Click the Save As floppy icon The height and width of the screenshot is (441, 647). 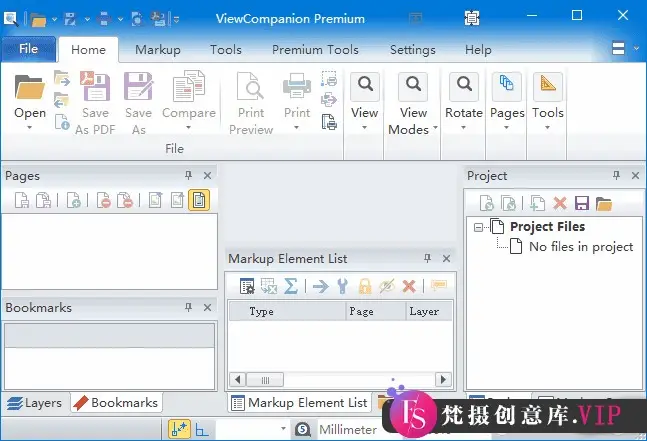coord(139,86)
